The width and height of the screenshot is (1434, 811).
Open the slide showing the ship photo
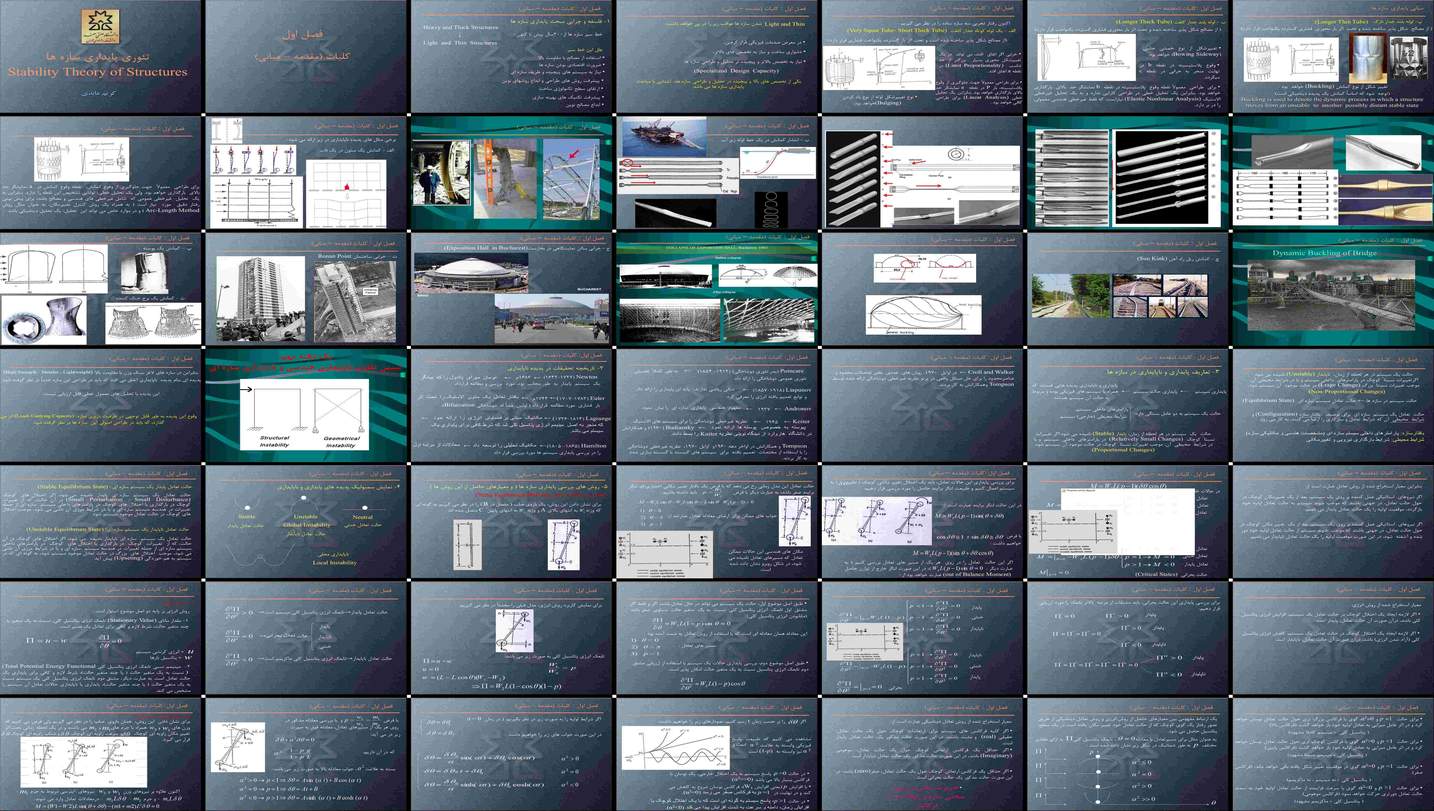click(x=716, y=173)
